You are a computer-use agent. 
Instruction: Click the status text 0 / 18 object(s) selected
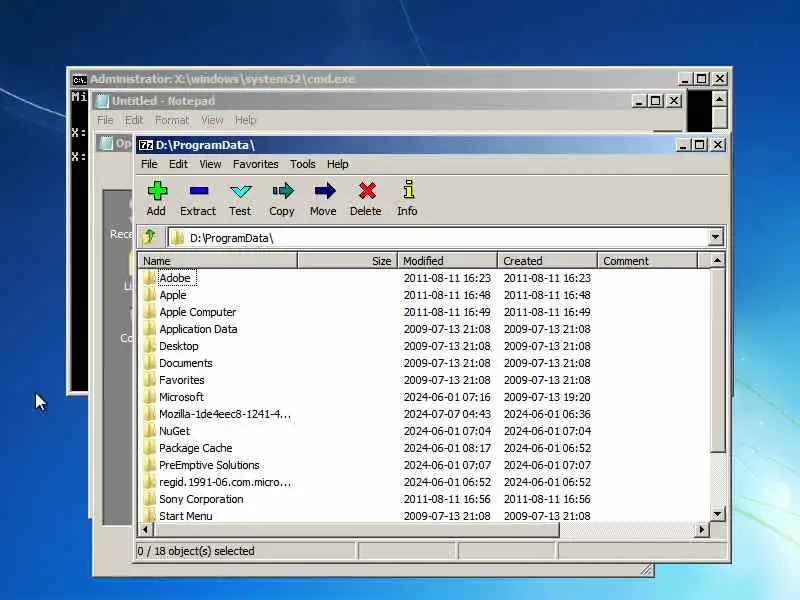click(196, 551)
